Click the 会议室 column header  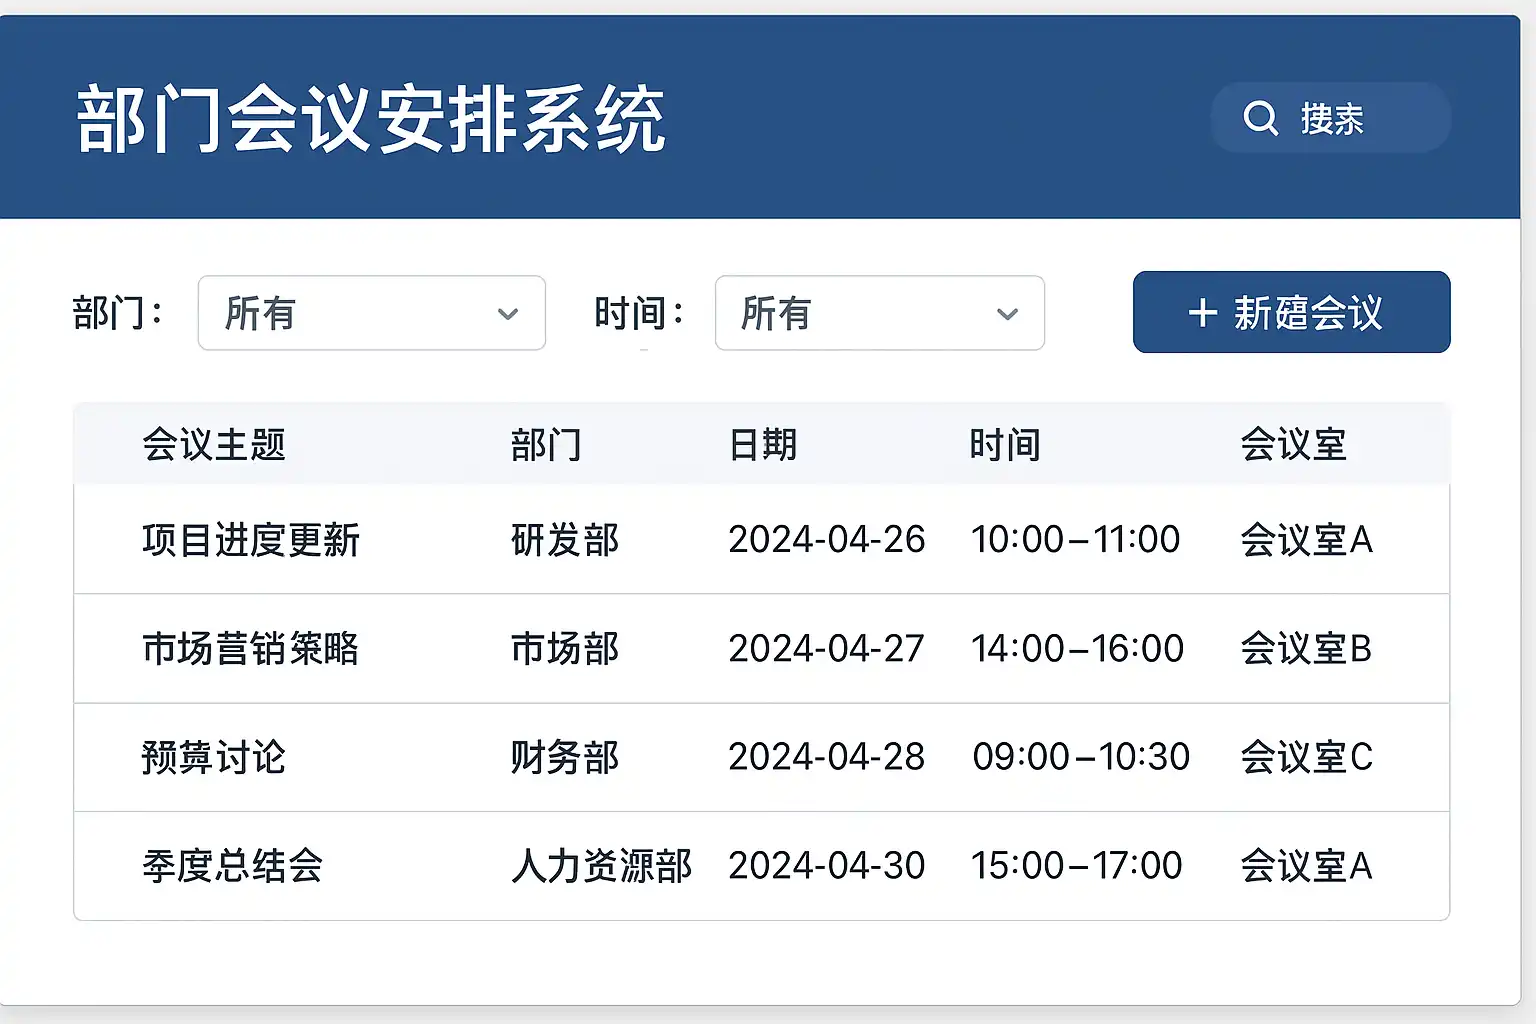tap(1293, 444)
